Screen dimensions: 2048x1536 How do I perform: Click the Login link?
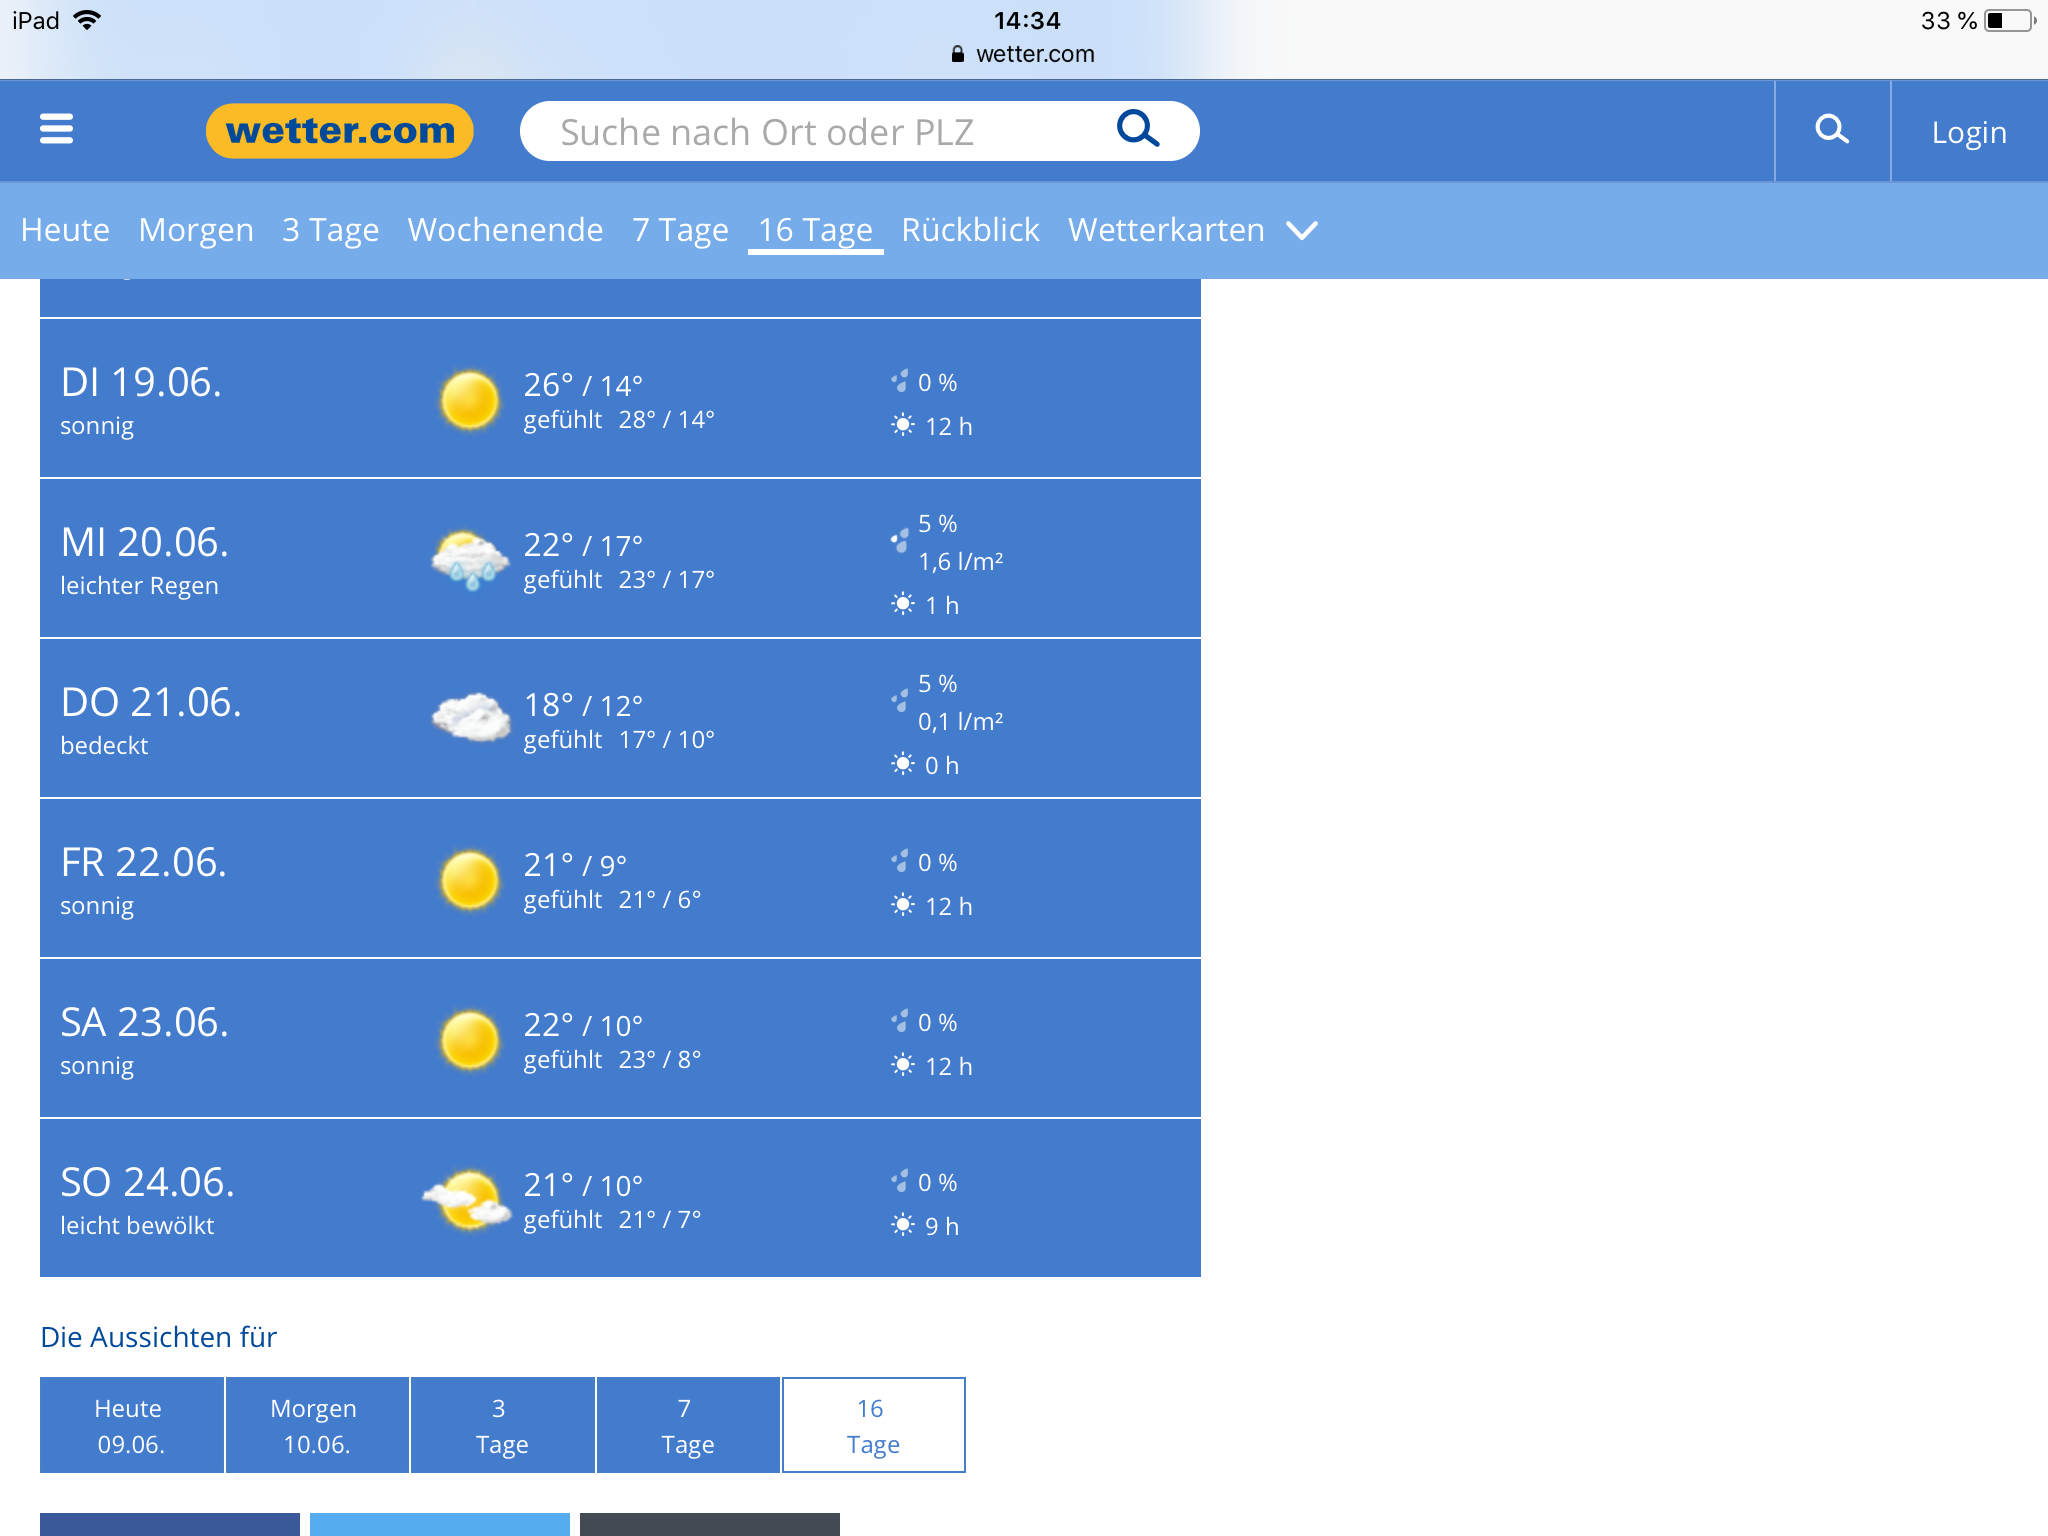[1968, 132]
